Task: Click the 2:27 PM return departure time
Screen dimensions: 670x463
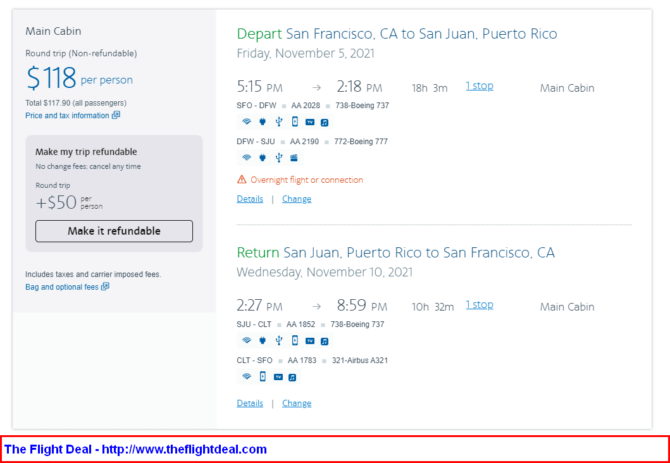Action: 260,306
